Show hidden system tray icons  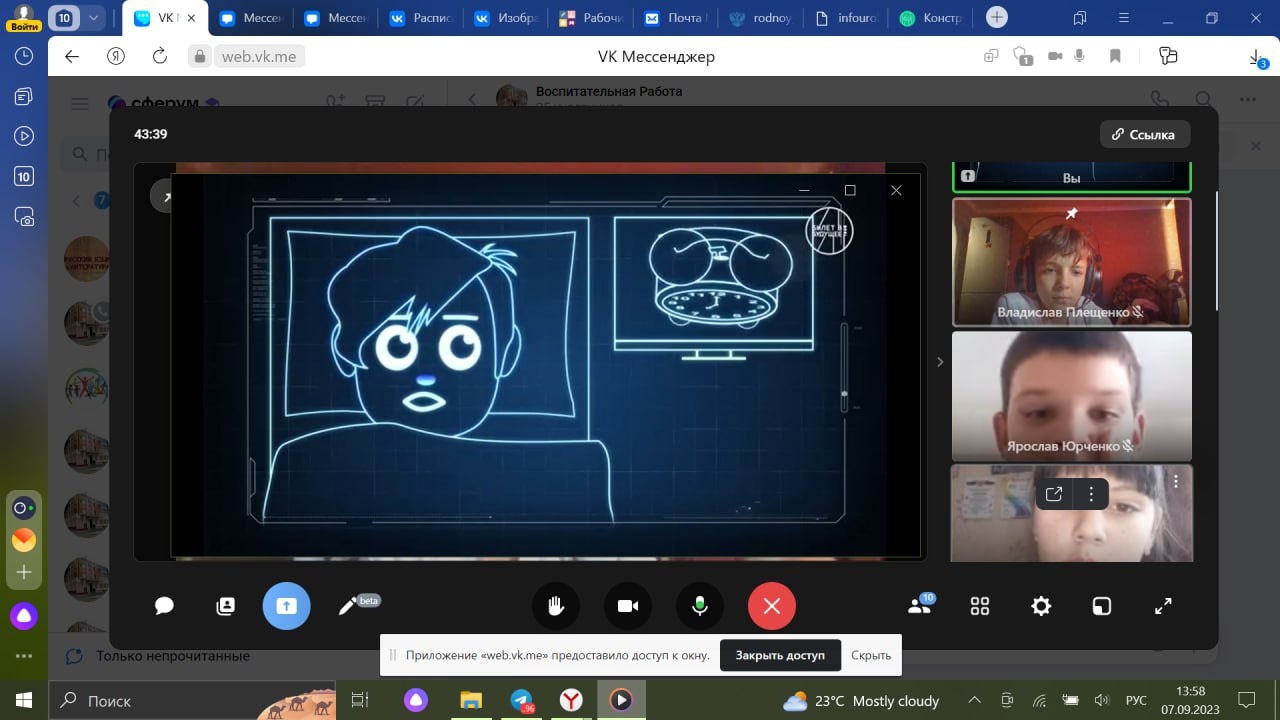click(x=976, y=700)
